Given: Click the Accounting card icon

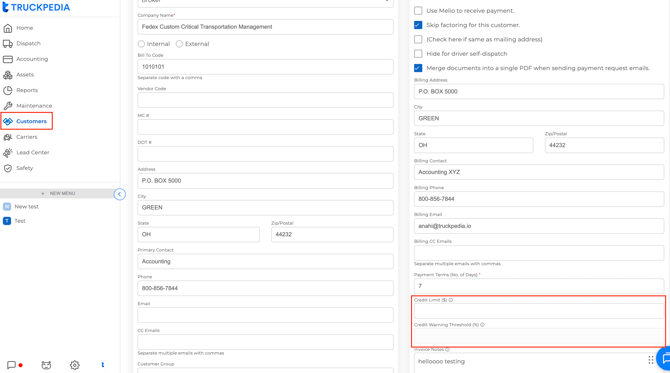Looking at the screenshot, I should coord(8,59).
